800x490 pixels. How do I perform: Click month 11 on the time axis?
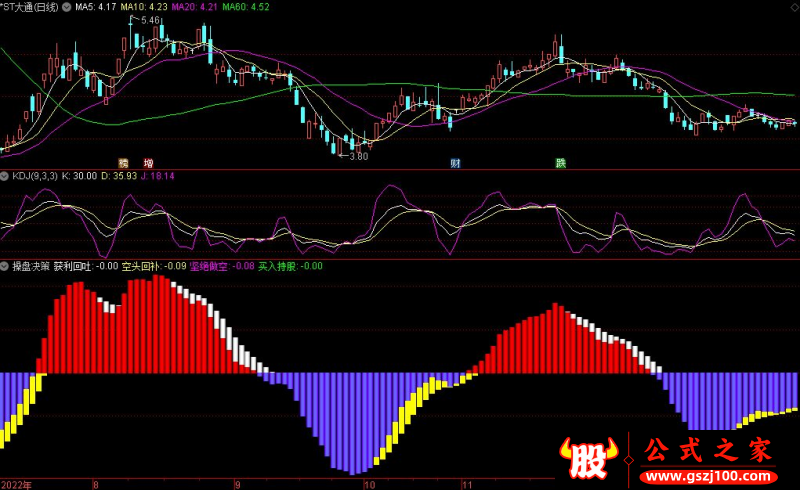pyautogui.click(x=467, y=484)
